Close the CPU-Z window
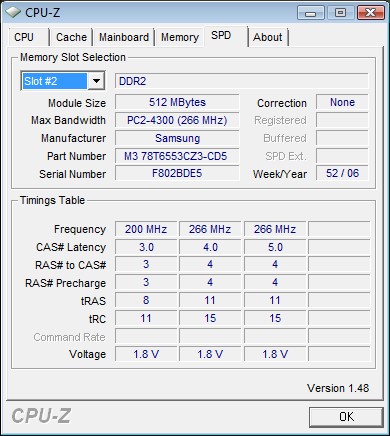 coord(370,13)
